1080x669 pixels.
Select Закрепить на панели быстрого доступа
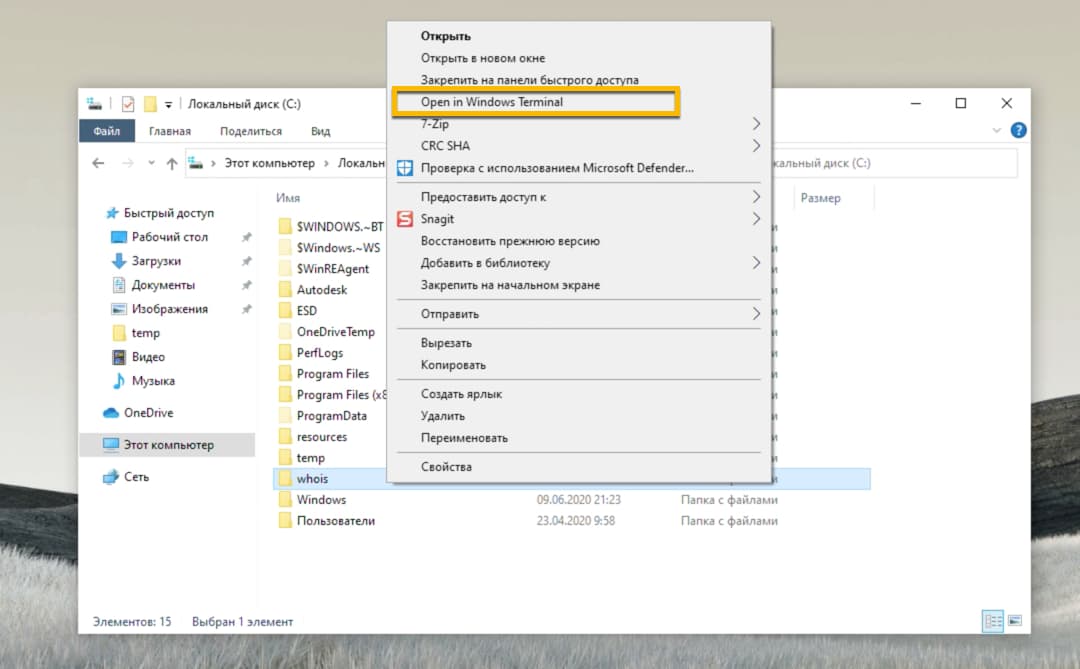click(x=530, y=80)
